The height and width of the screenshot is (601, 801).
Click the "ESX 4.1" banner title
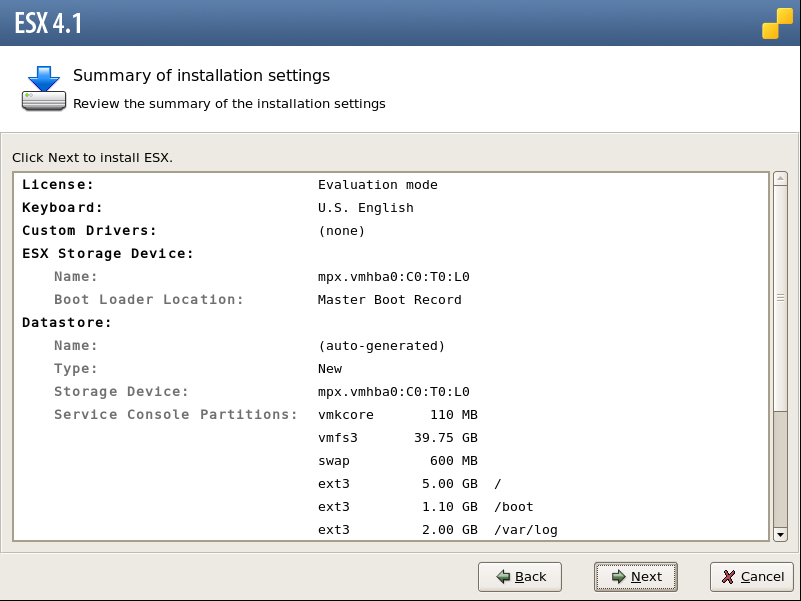pos(48,23)
